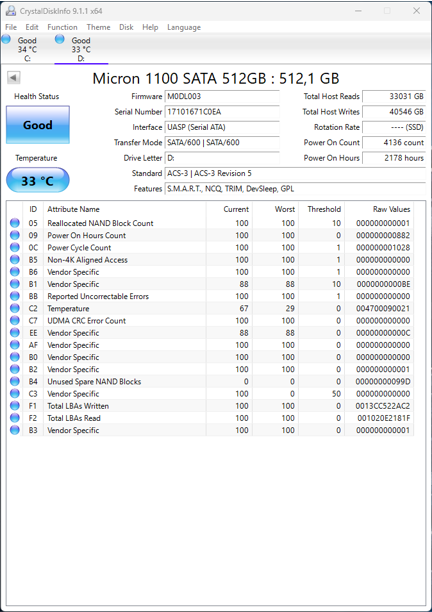The image size is (432, 612).
Task: Open the Function menu
Action: pyautogui.click(x=62, y=27)
